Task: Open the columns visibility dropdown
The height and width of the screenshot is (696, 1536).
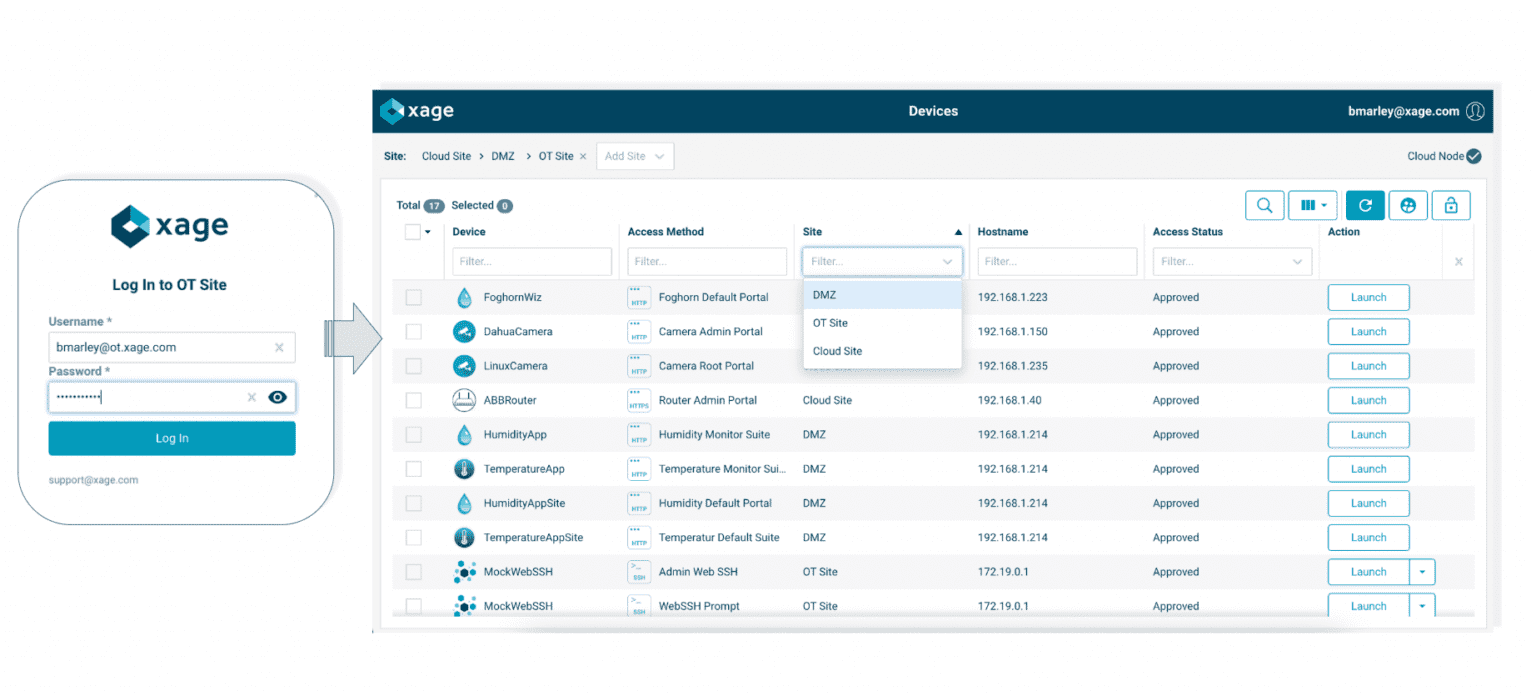Action: (1313, 205)
